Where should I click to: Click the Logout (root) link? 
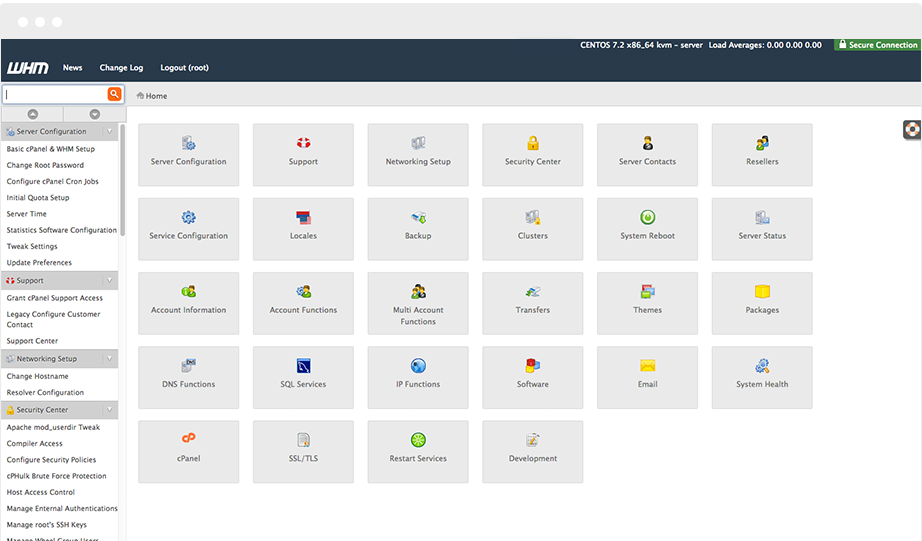tap(184, 68)
